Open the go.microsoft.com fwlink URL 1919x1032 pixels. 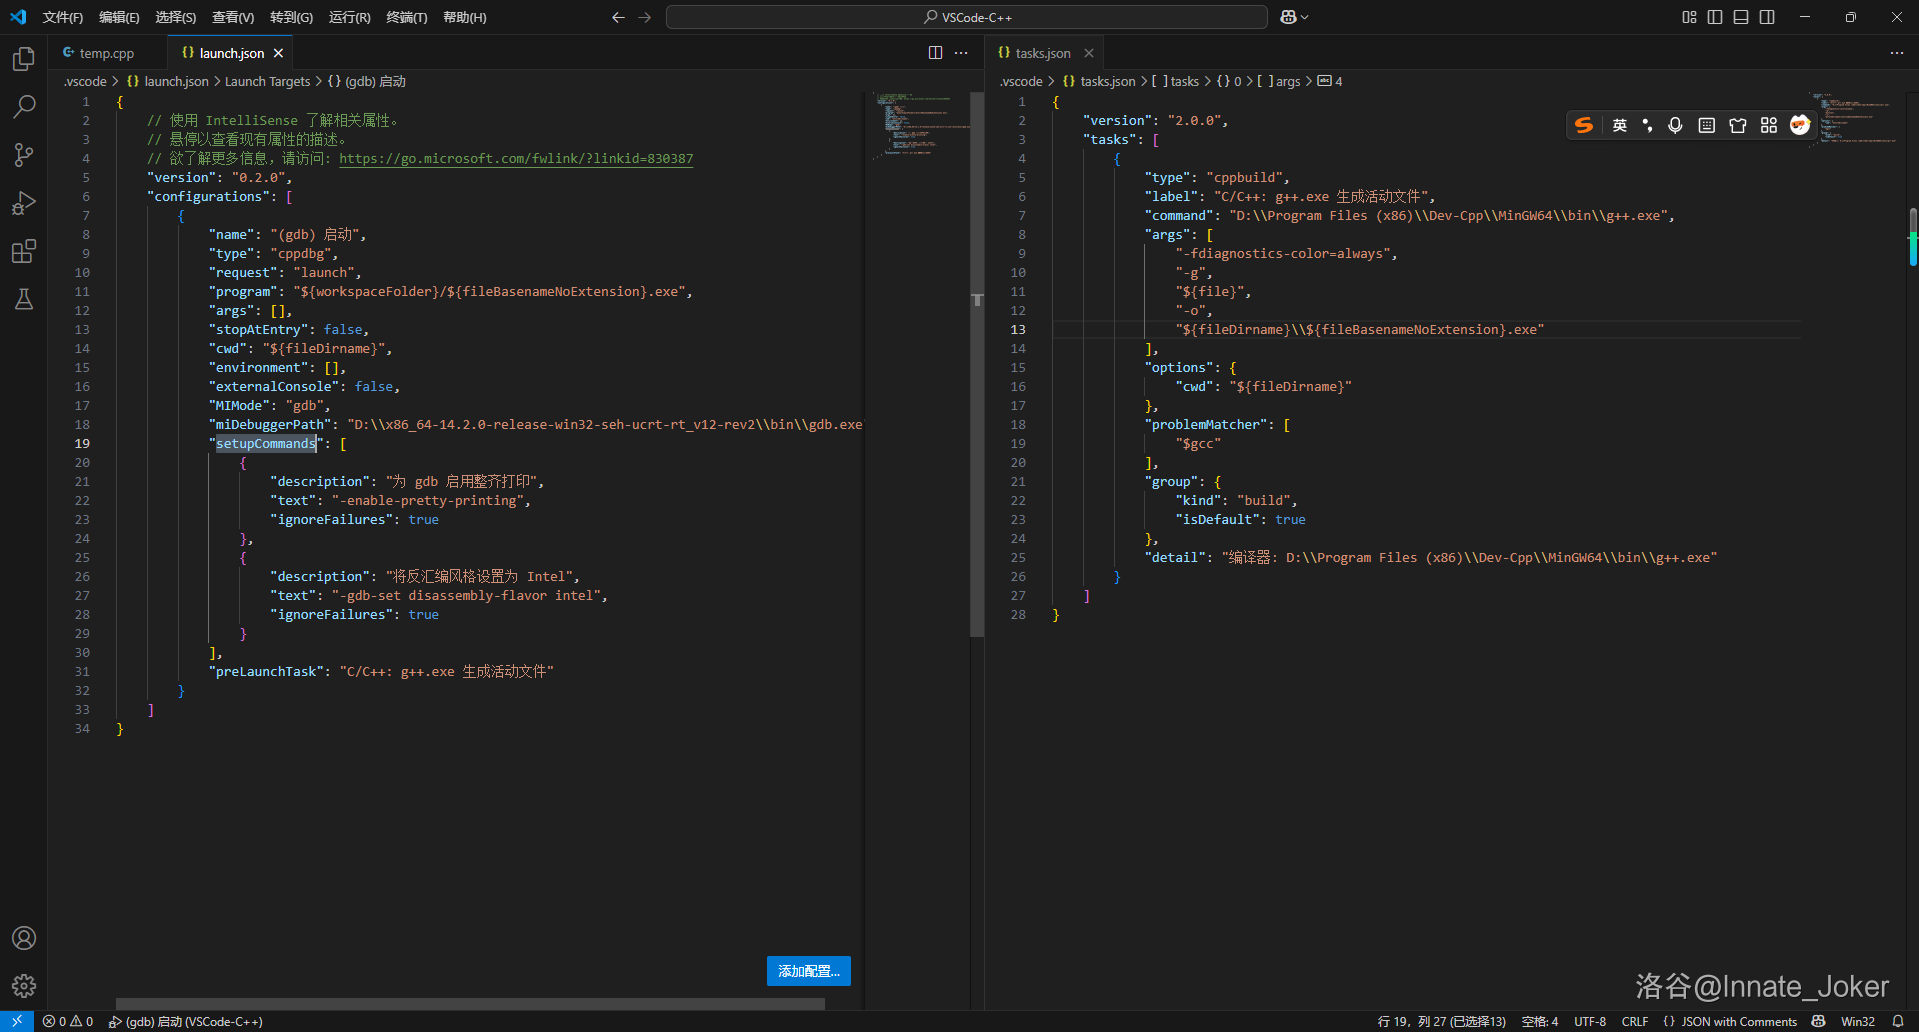[x=515, y=159]
